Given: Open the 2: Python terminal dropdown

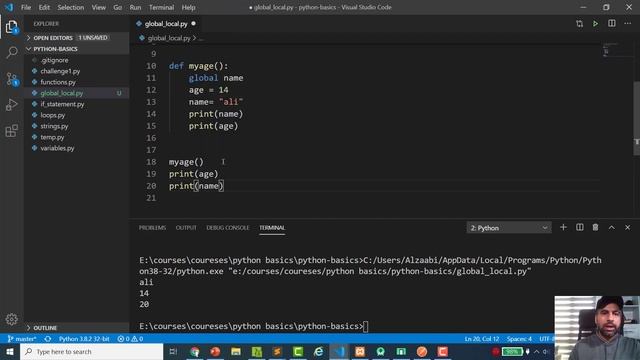Looking at the screenshot, I should pyautogui.click(x=509, y=228).
